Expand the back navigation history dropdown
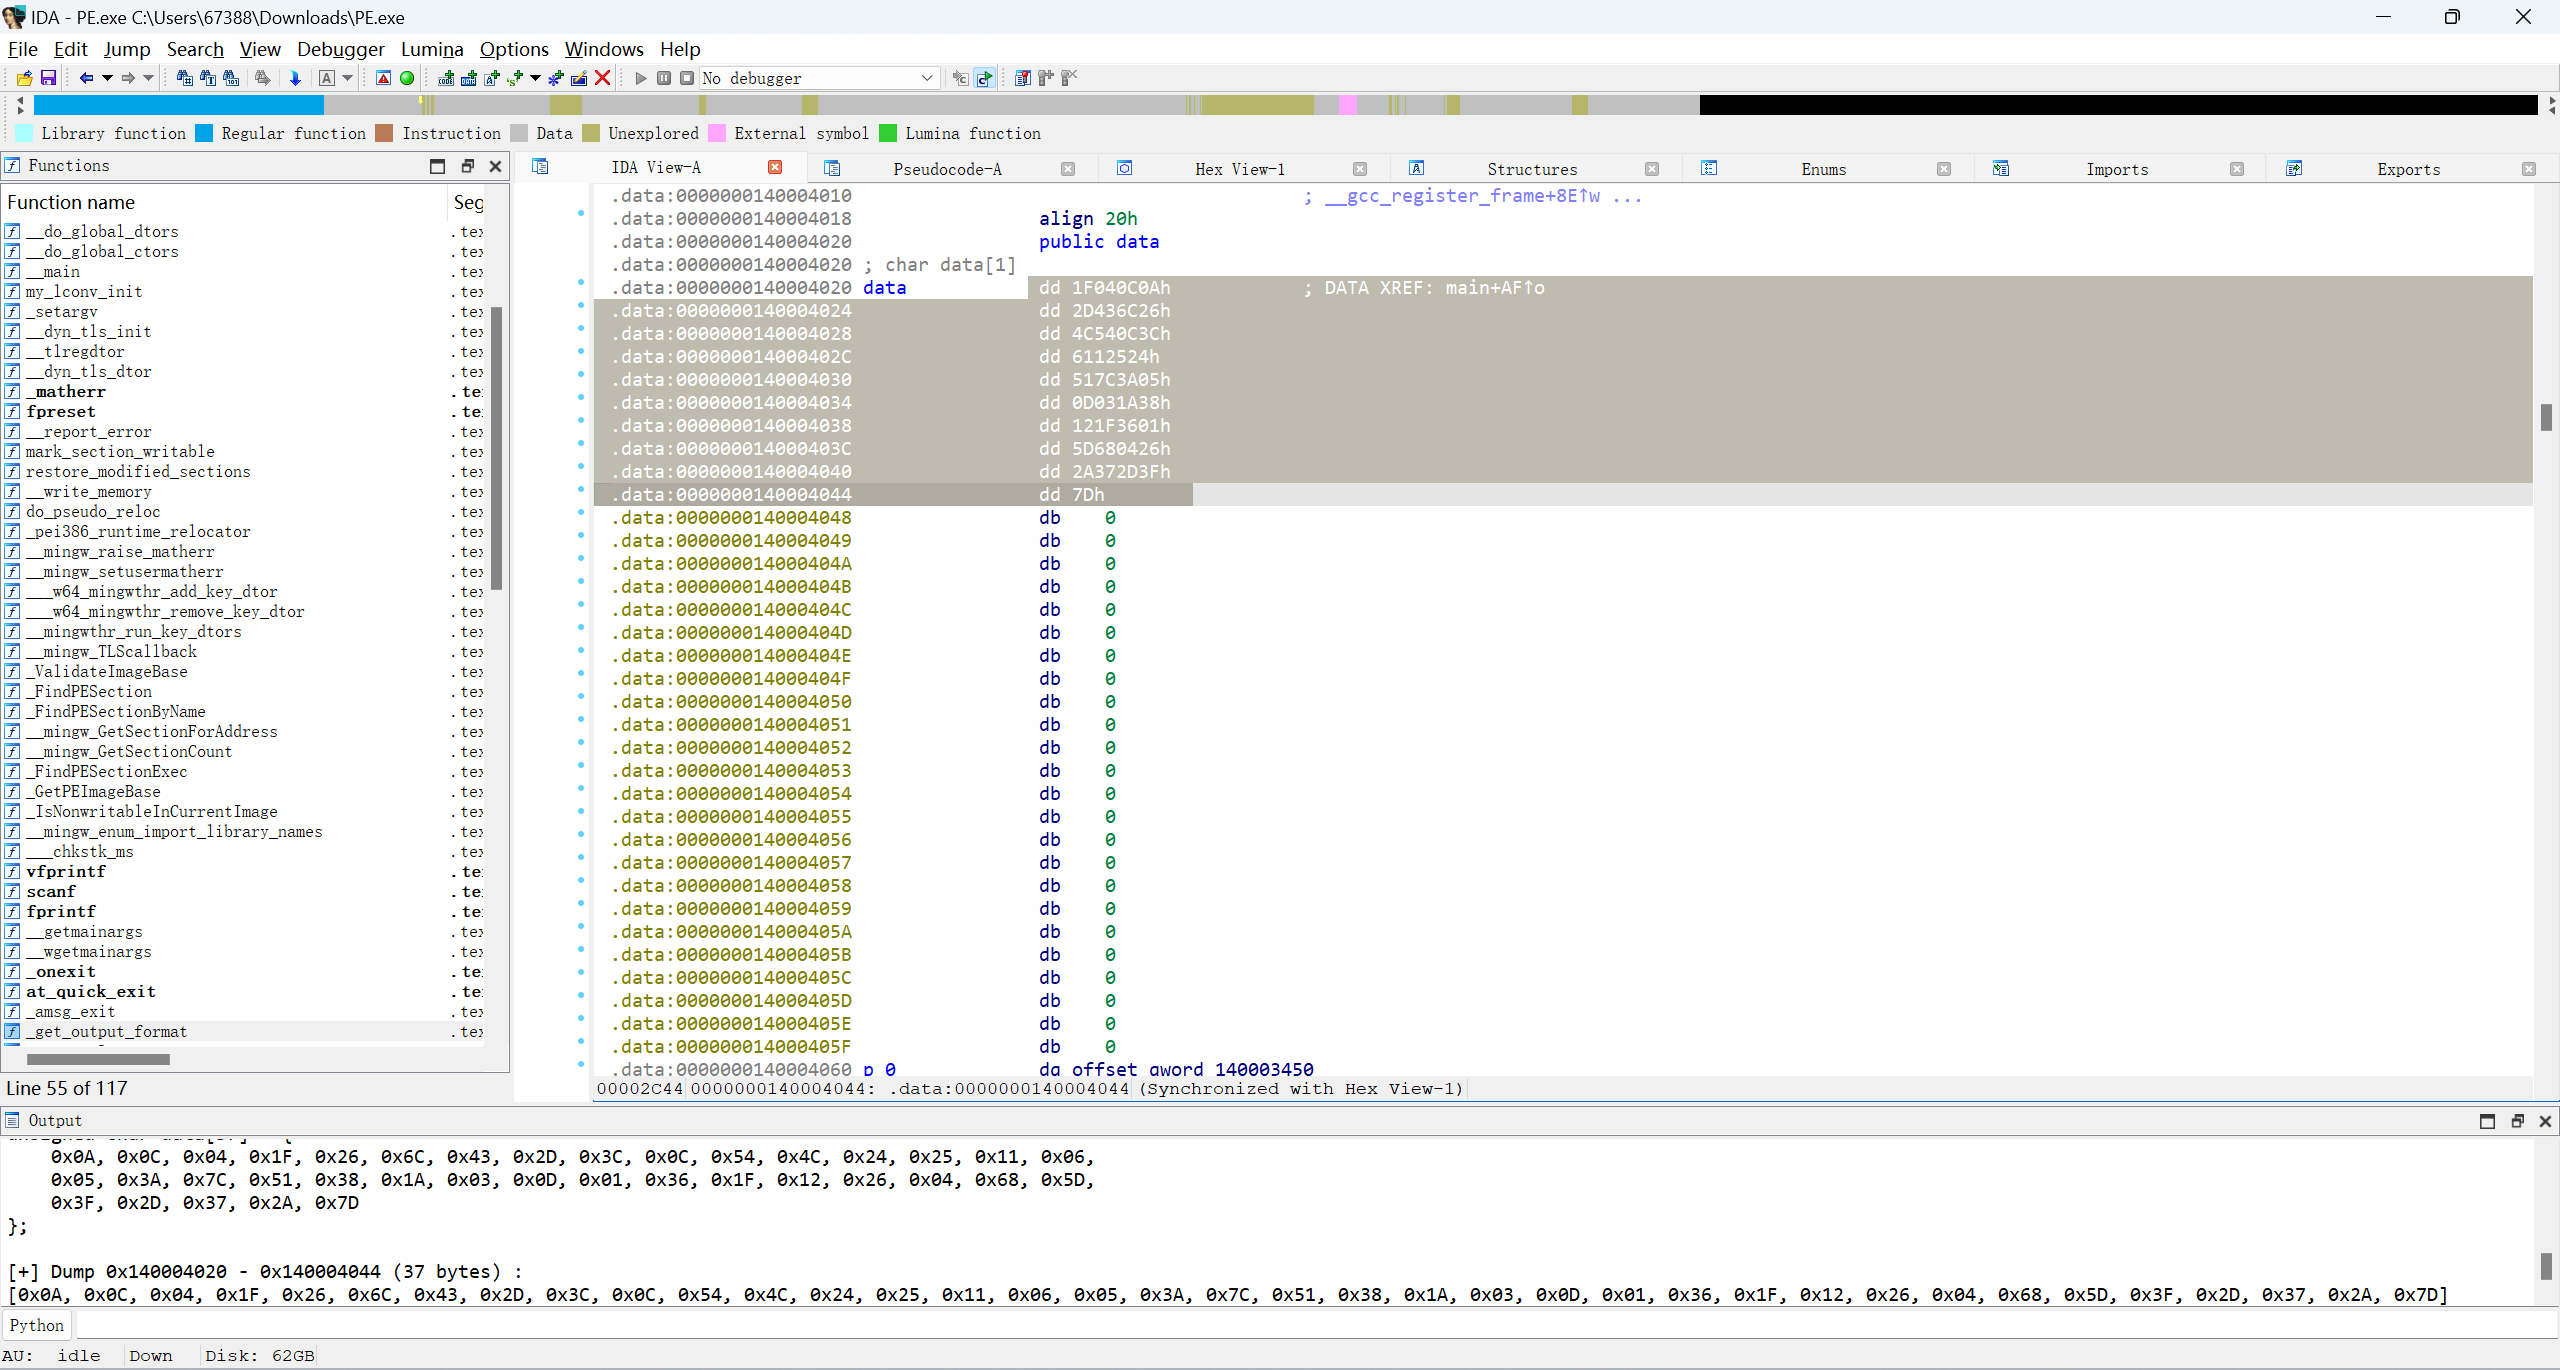Screen dimensions: 2560x1370 pos(107,78)
